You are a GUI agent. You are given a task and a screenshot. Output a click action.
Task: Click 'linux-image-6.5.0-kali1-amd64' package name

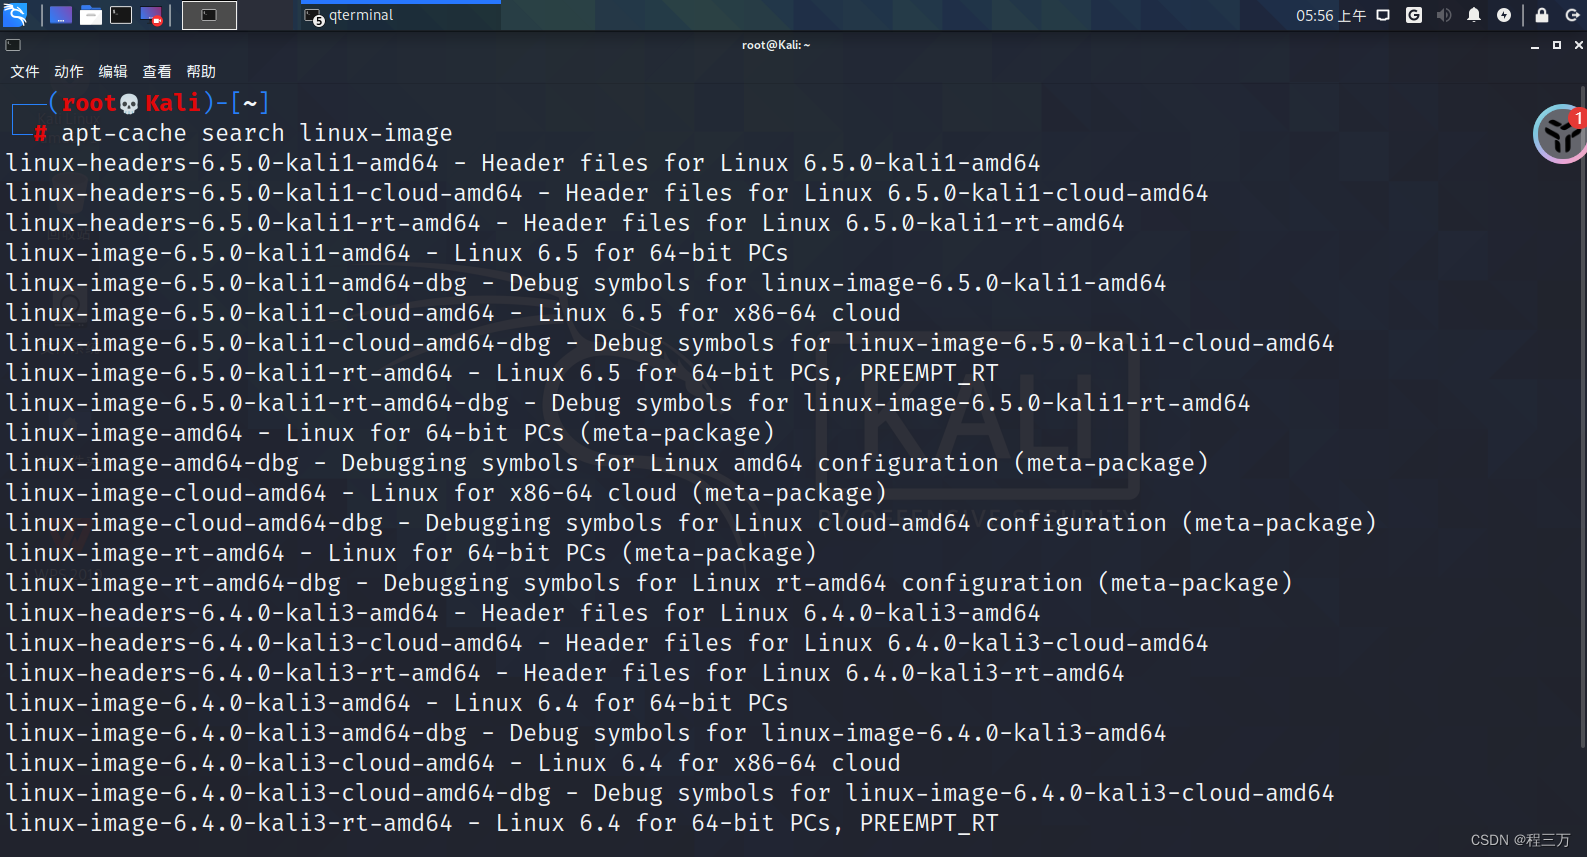(x=208, y=253)
